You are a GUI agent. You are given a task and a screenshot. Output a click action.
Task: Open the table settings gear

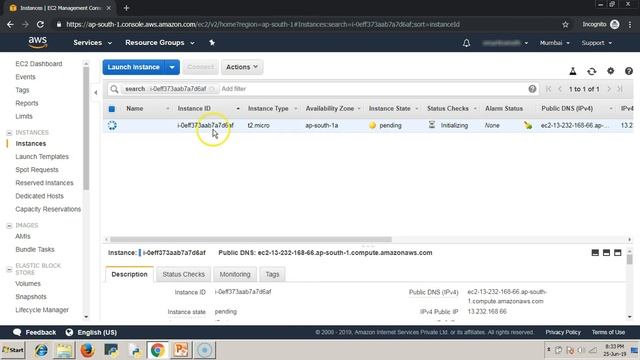point(610,71)
